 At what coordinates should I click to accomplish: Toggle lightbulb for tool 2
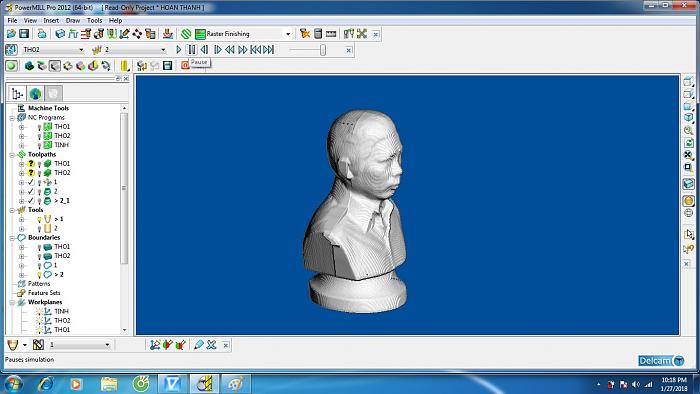point(39,228)
